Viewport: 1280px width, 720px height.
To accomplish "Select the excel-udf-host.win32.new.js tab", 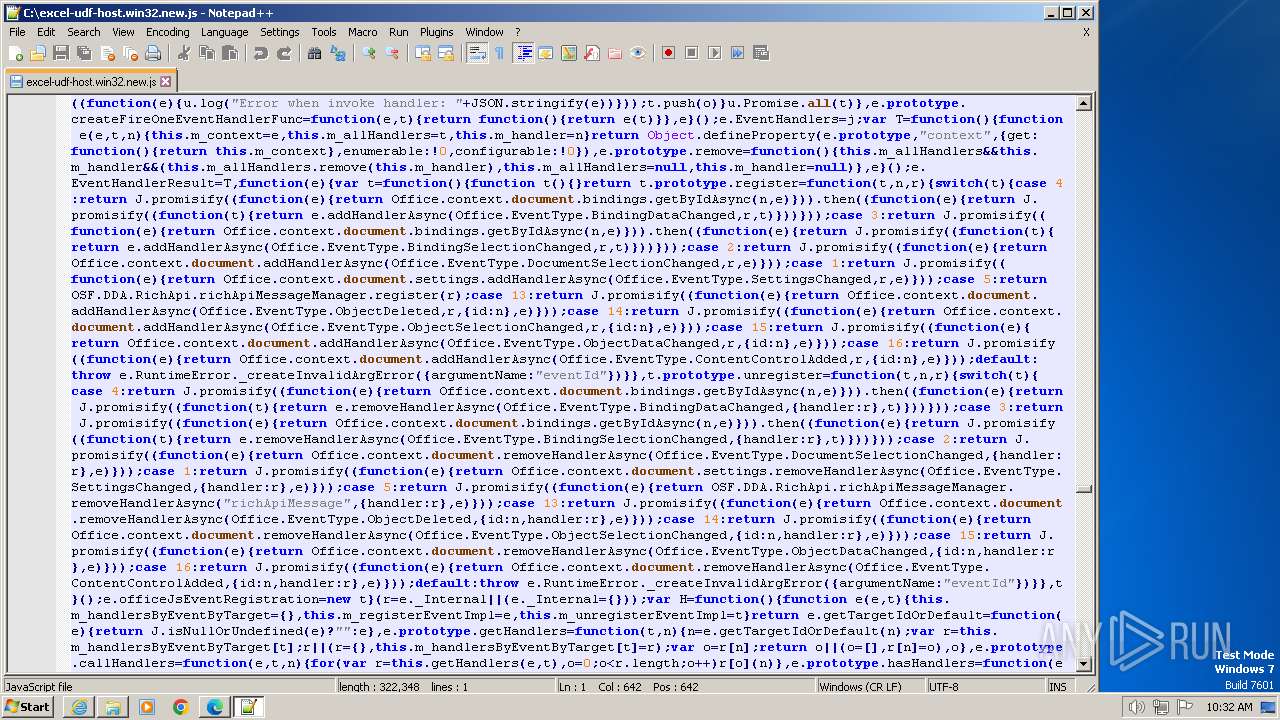I will click(x=90, y=81).
